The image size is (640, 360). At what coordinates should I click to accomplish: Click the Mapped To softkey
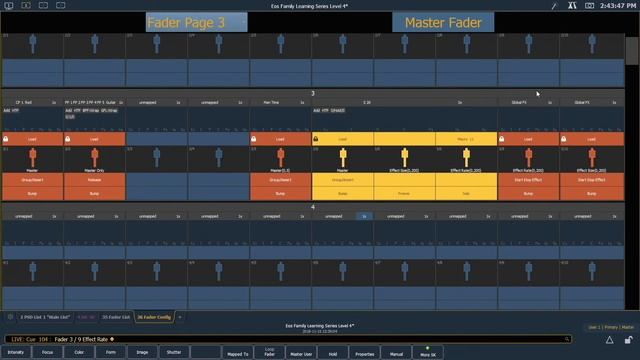pos(238,353)
